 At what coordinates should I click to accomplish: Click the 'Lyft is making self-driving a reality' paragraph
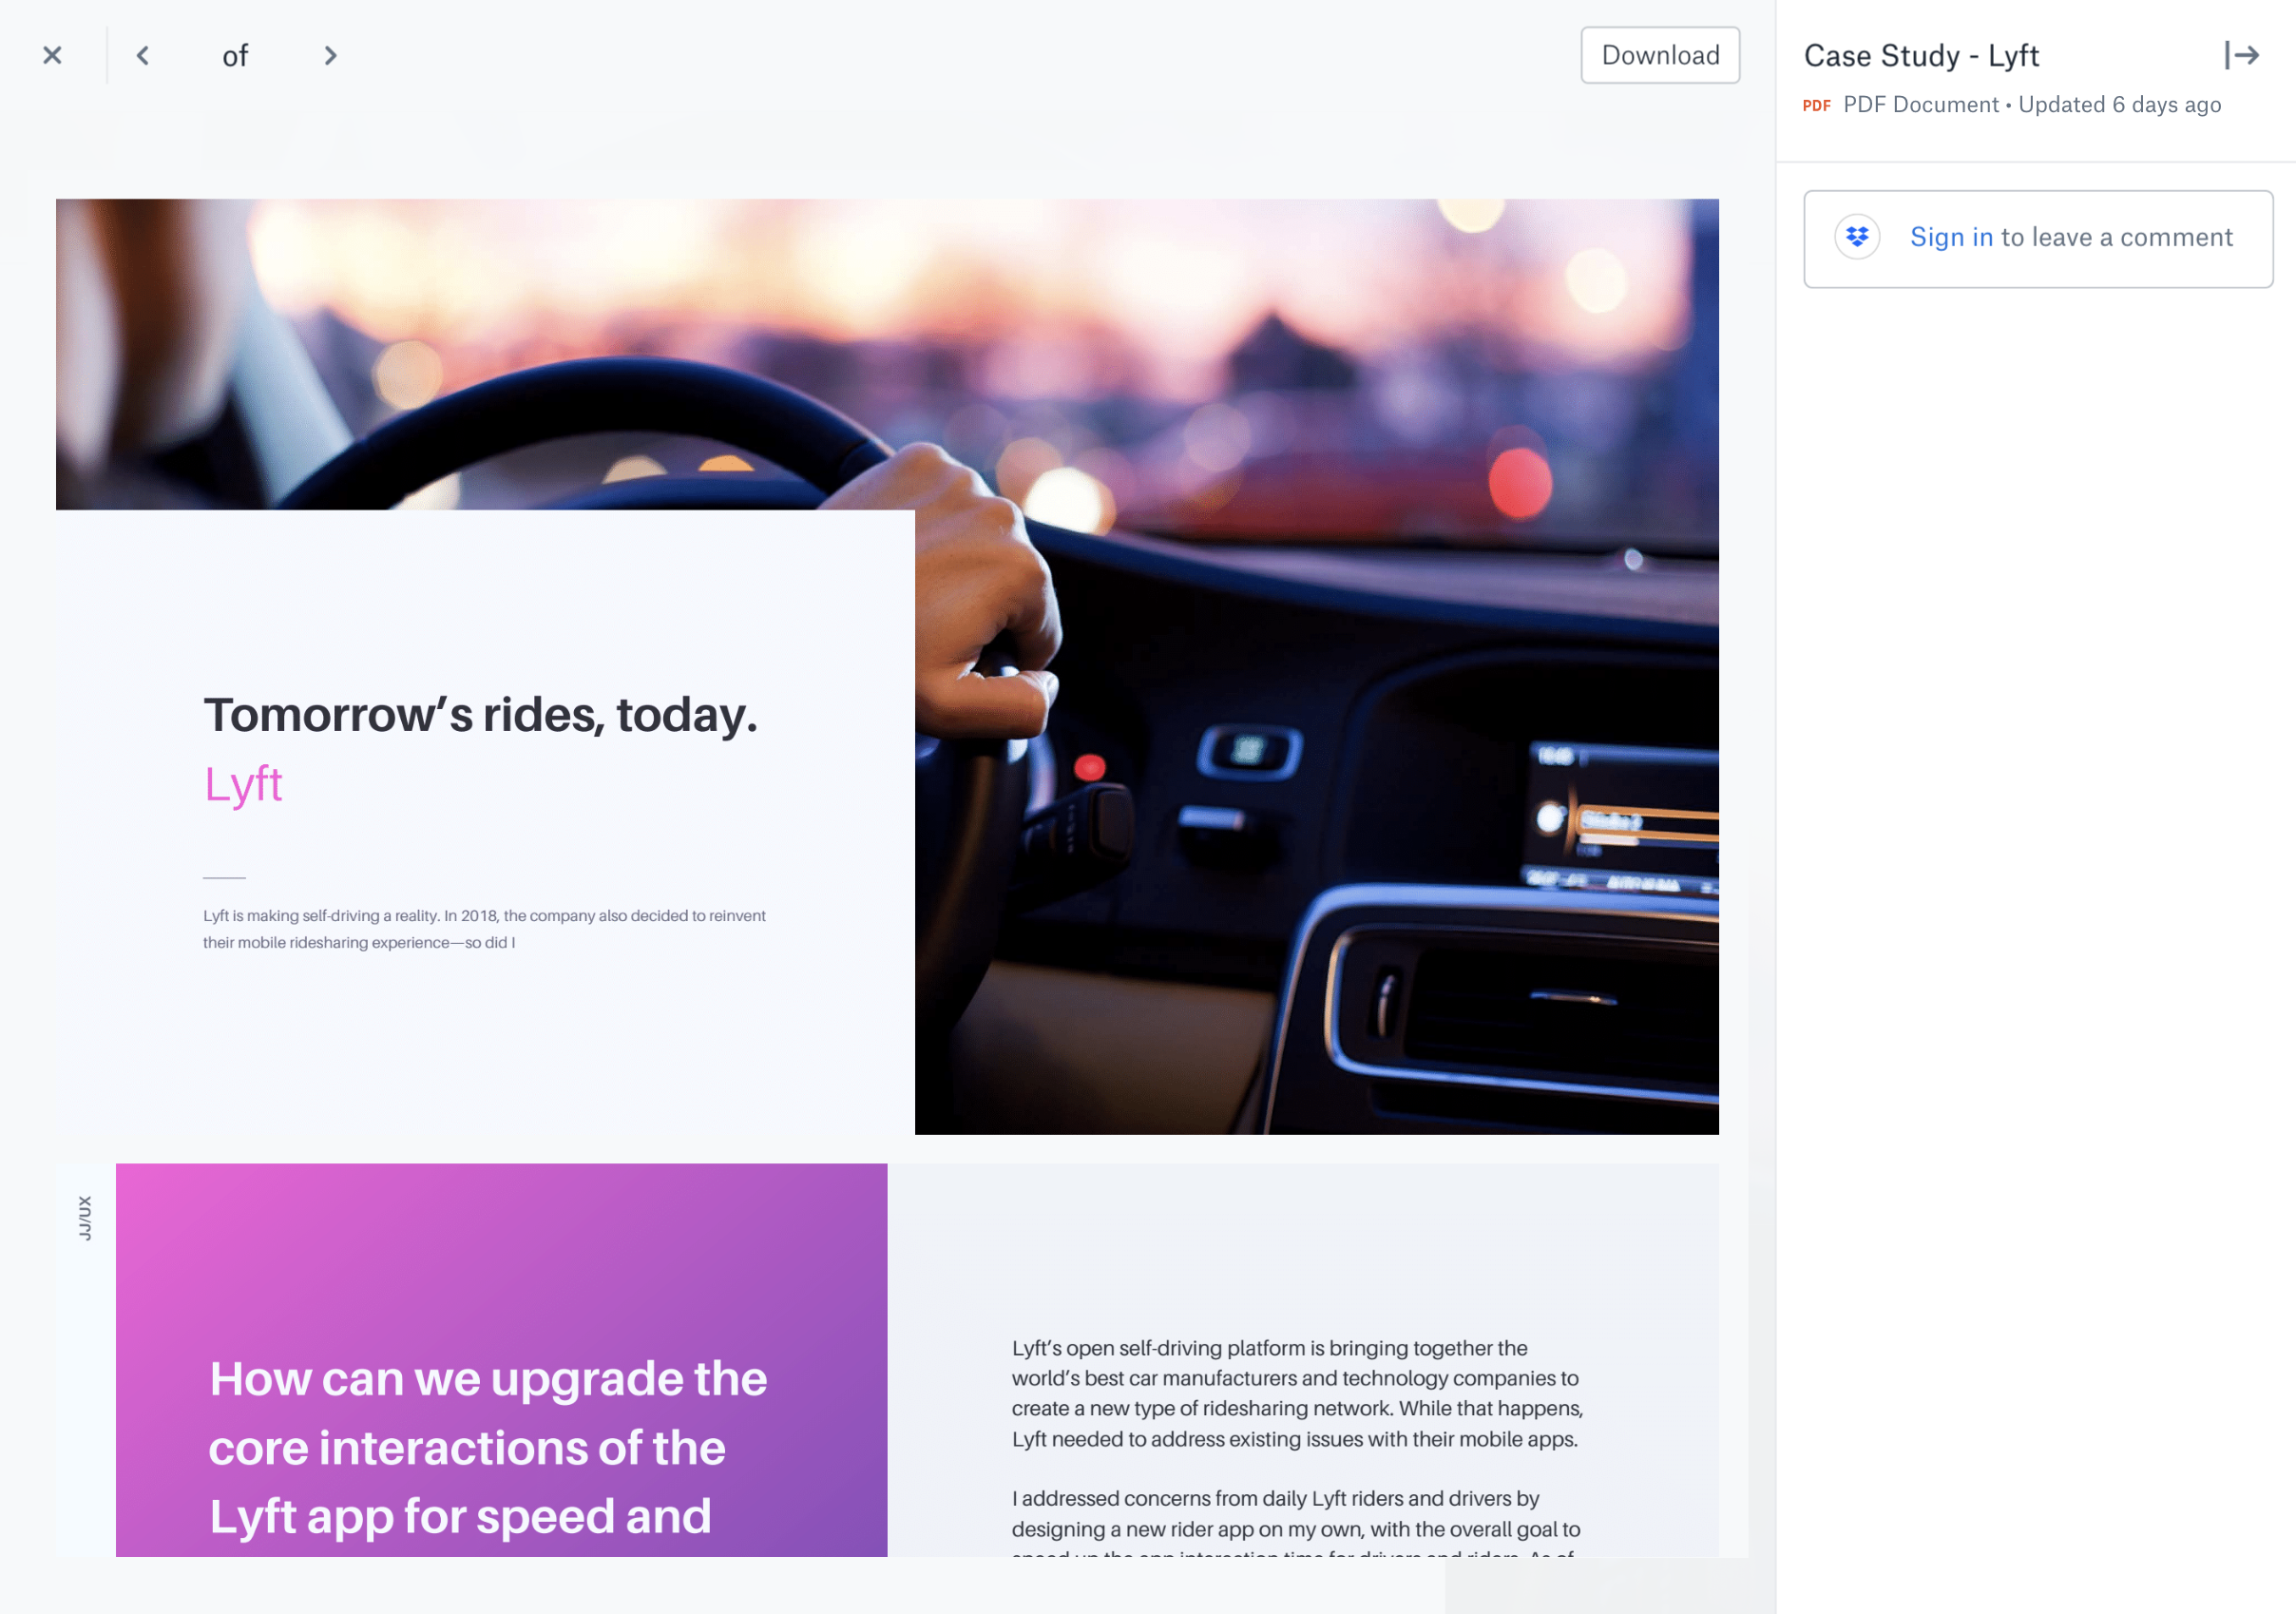click(484, 929)
